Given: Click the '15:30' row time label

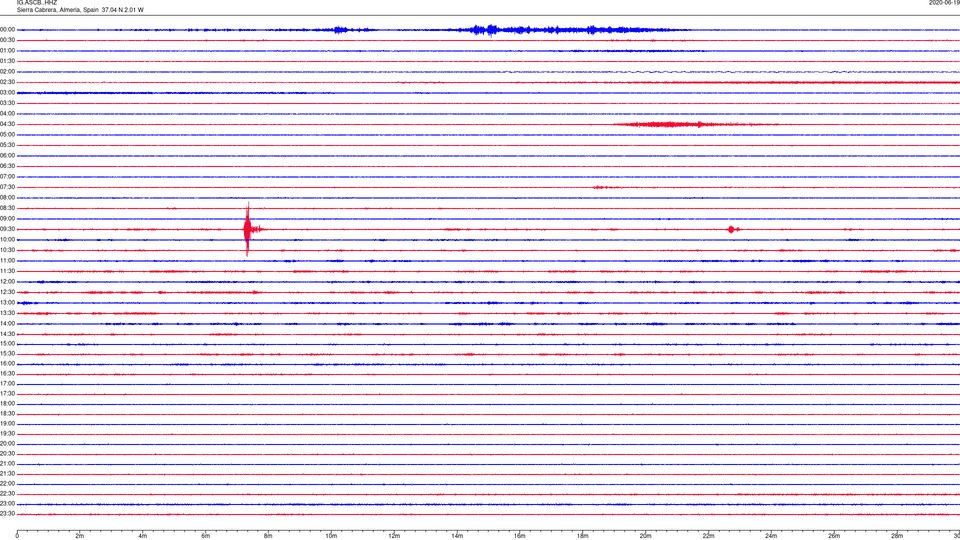Looking at the screenshot, I should [7, 354].
